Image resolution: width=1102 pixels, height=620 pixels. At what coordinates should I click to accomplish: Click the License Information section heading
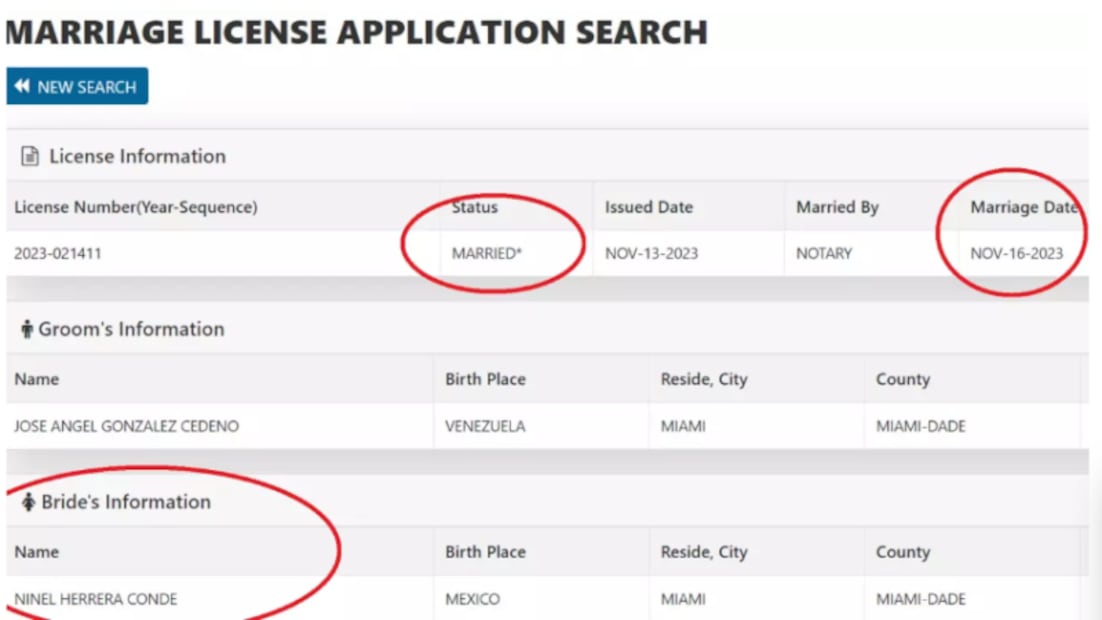[137, 157]
